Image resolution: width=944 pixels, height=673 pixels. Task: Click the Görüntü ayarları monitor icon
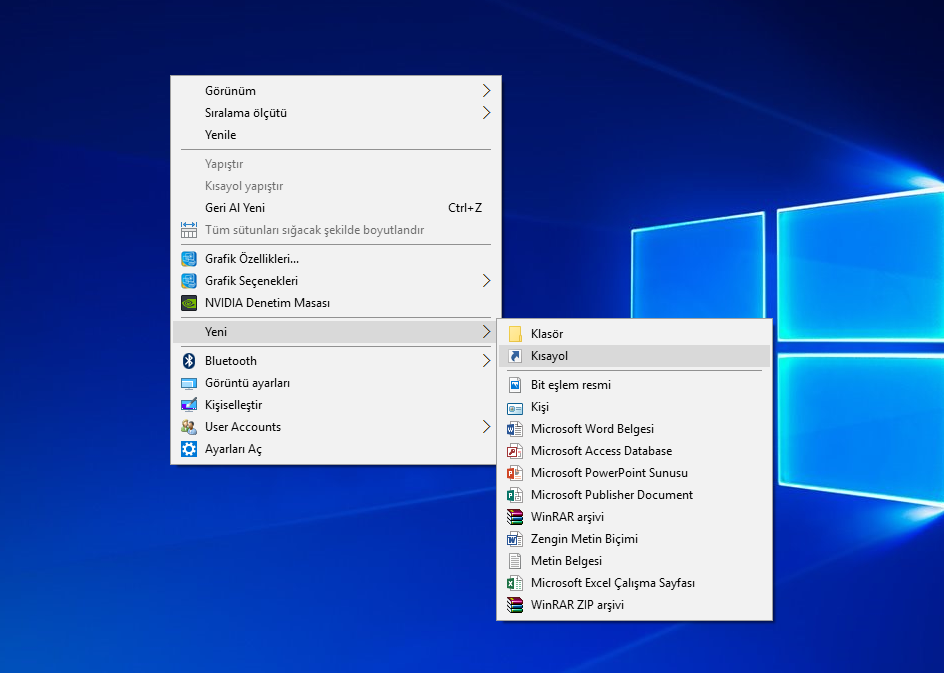pos(189,383)
